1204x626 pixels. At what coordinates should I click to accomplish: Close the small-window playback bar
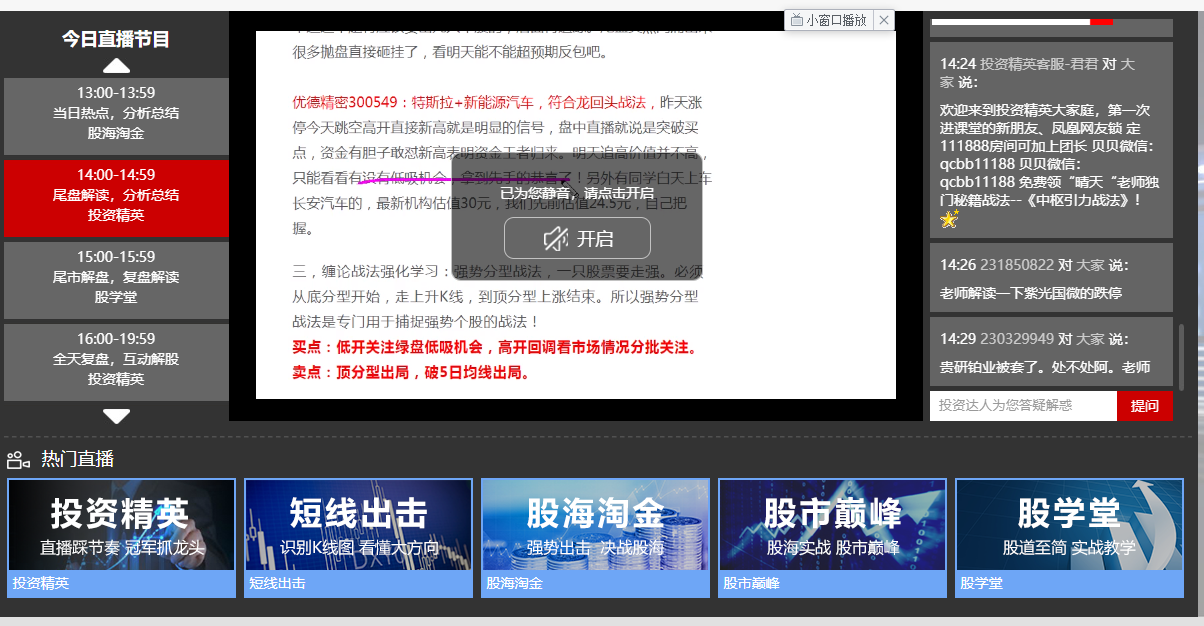(x=883, y=20)
